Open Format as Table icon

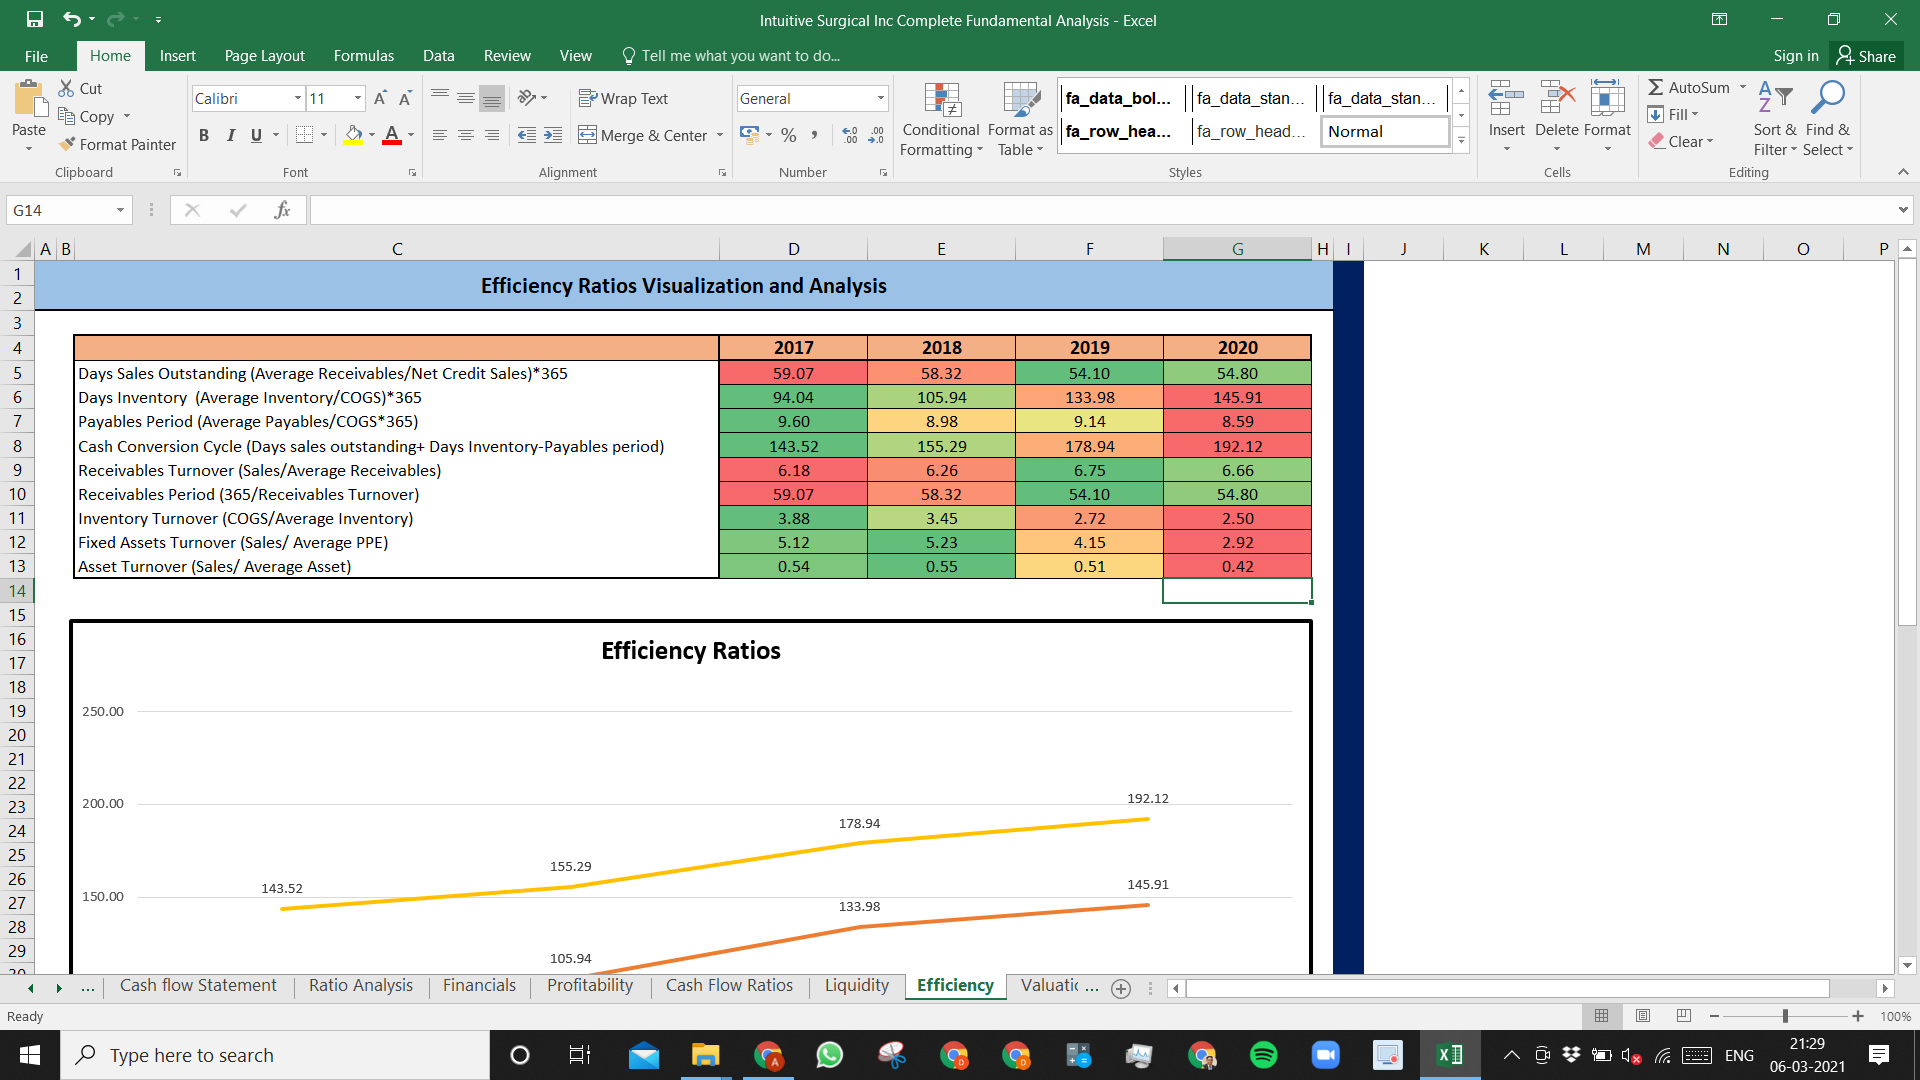[1020, 100]
